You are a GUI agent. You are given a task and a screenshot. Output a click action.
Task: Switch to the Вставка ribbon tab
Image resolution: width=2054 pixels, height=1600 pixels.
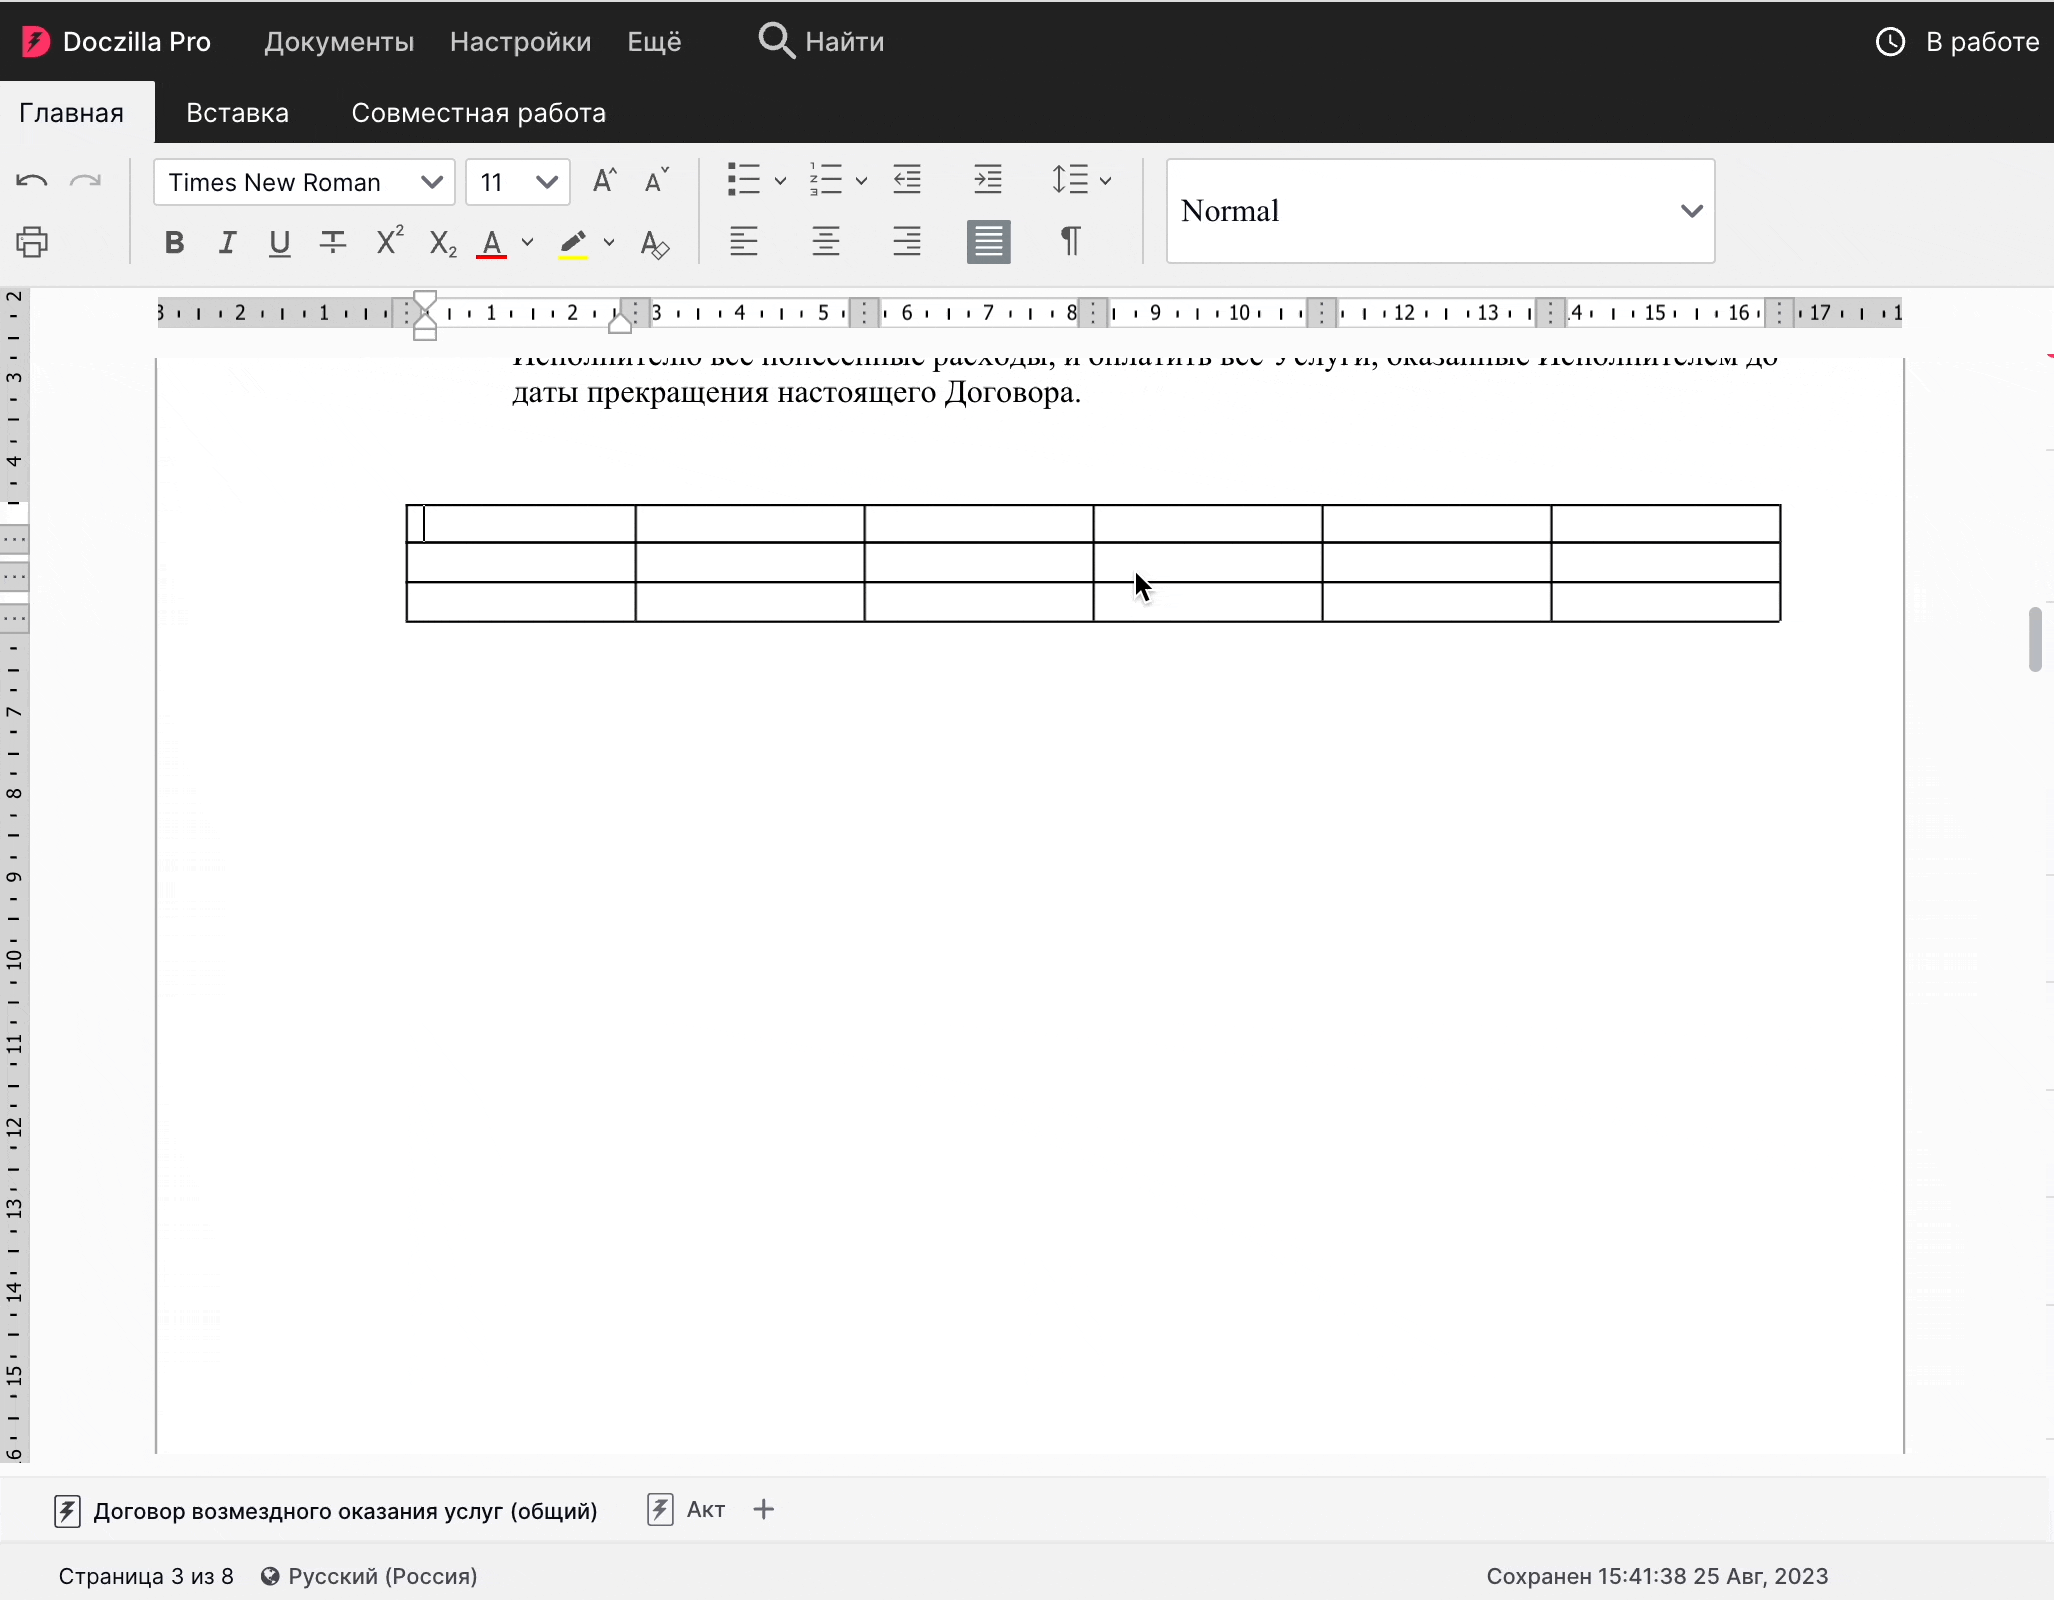[237, 112]
